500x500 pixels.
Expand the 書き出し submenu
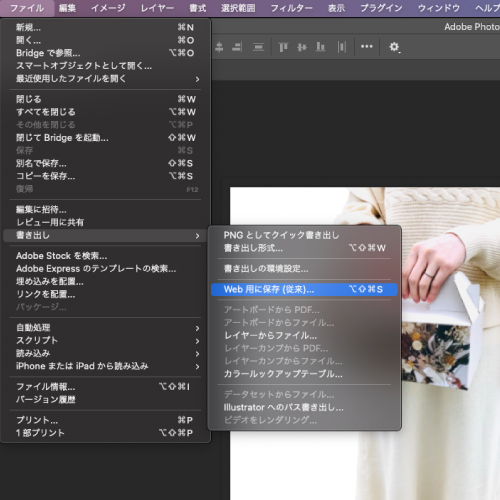click(105, 235)
